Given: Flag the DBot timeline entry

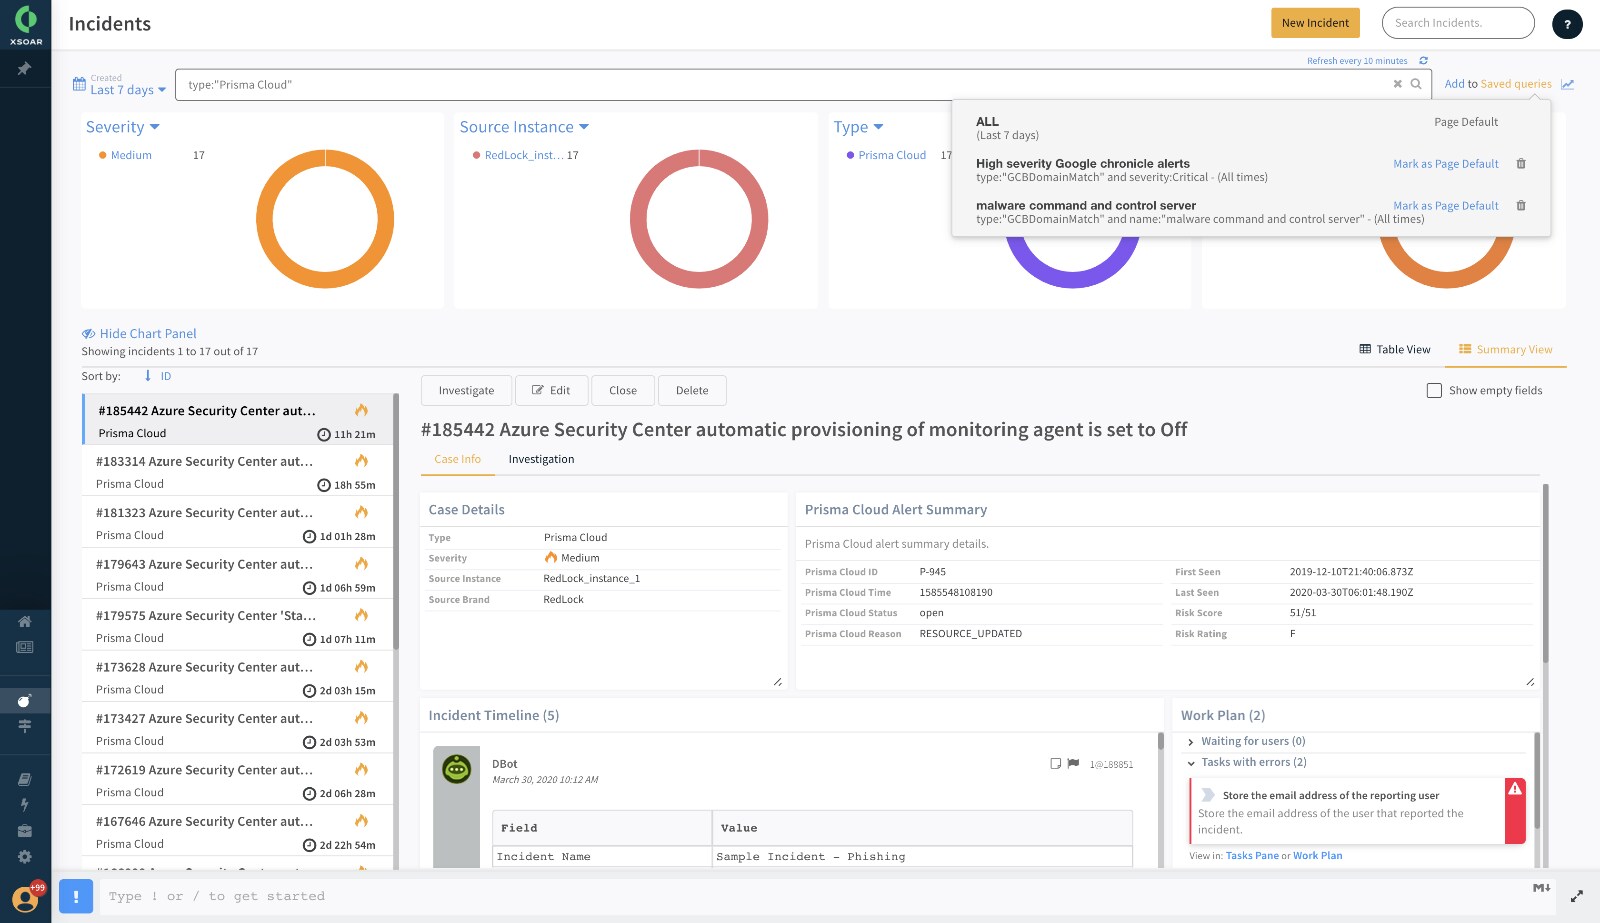Looking at the screenshot, I should point(1073,764).
